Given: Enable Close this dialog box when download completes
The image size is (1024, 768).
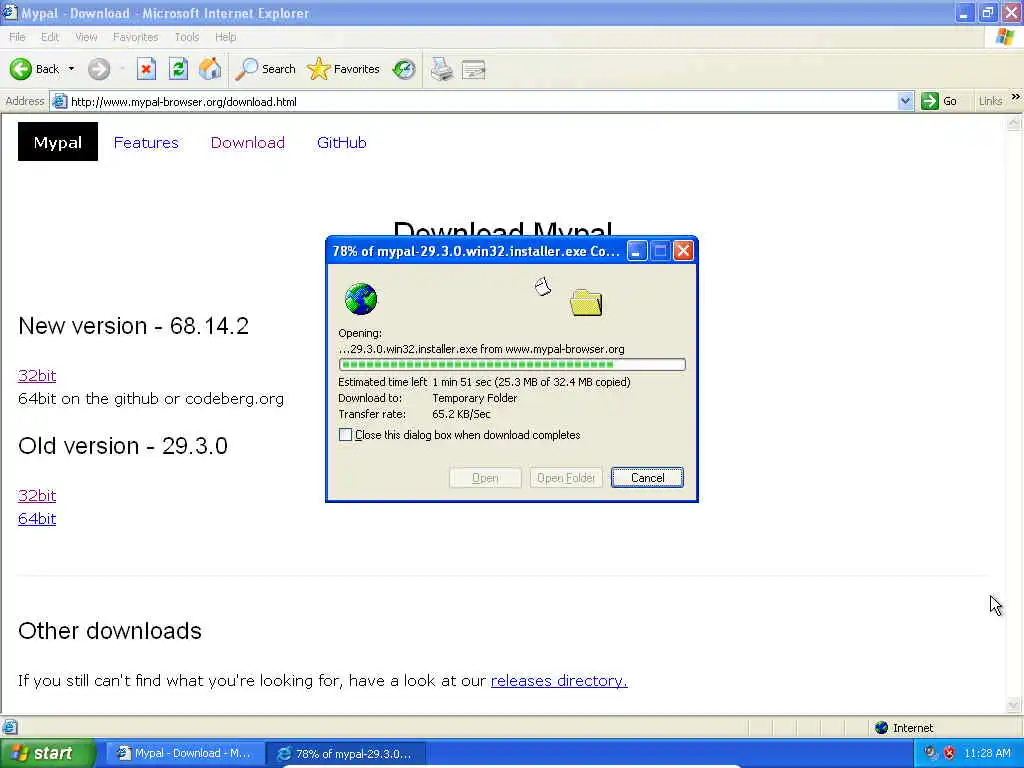Looking at the screenshot, I should [x=345, y=435].
